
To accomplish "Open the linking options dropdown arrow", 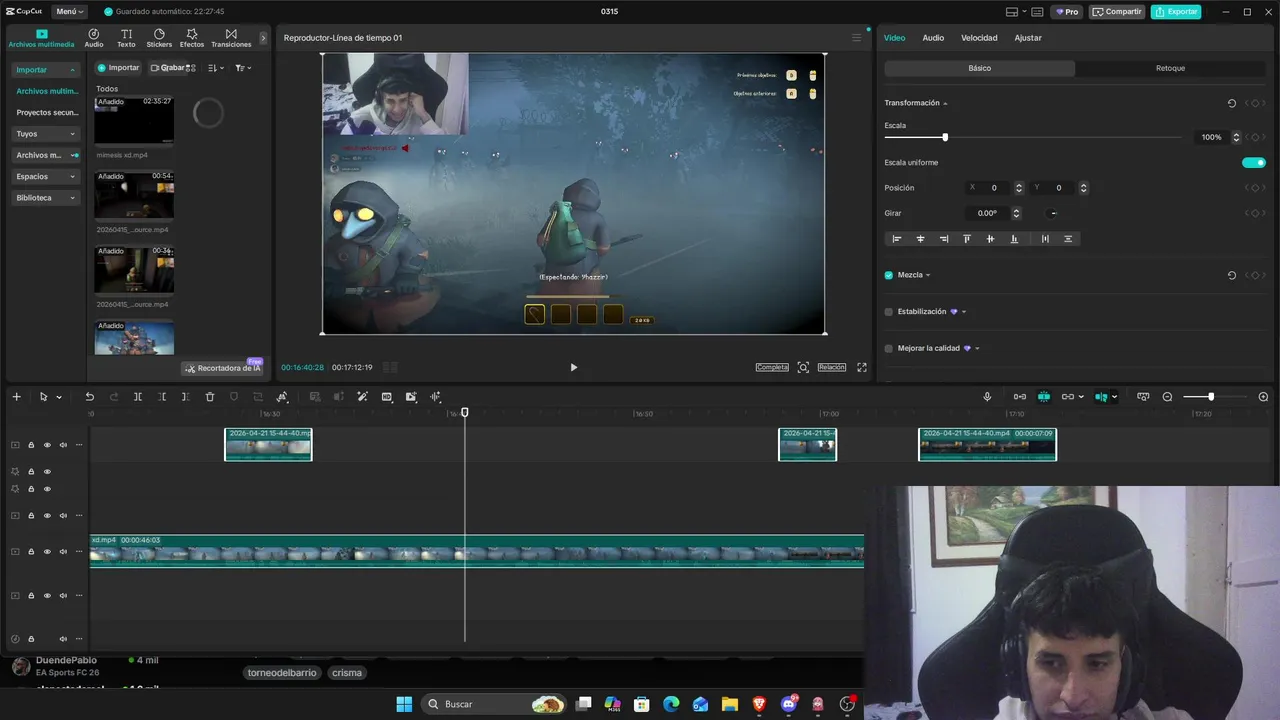I will coord(1081,397).
